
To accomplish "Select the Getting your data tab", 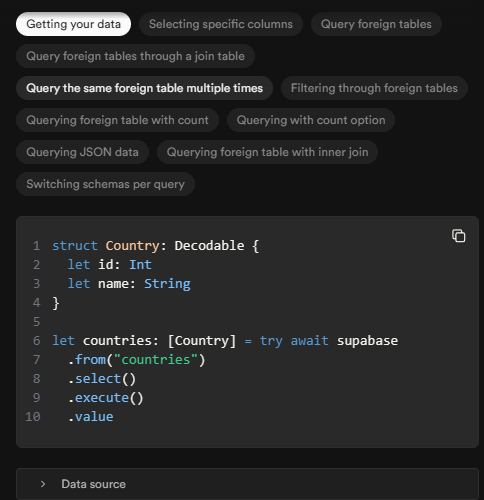I will (73, 24).
